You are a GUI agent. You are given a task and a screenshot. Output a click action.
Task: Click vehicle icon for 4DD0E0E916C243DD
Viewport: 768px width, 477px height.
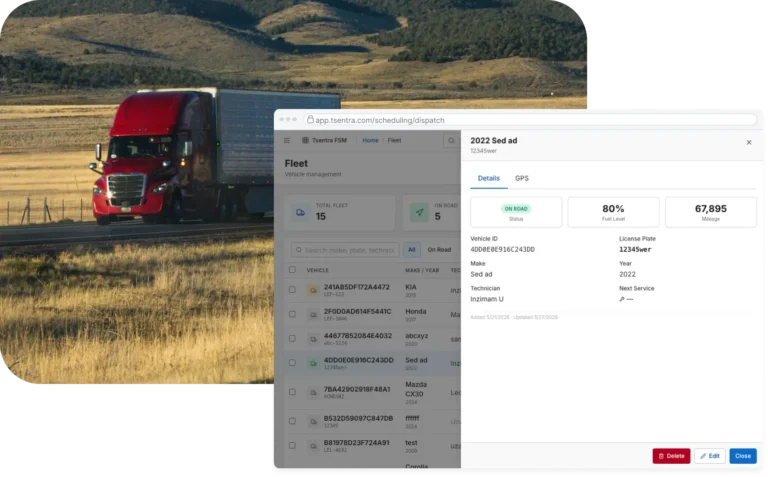click(313, 363)
